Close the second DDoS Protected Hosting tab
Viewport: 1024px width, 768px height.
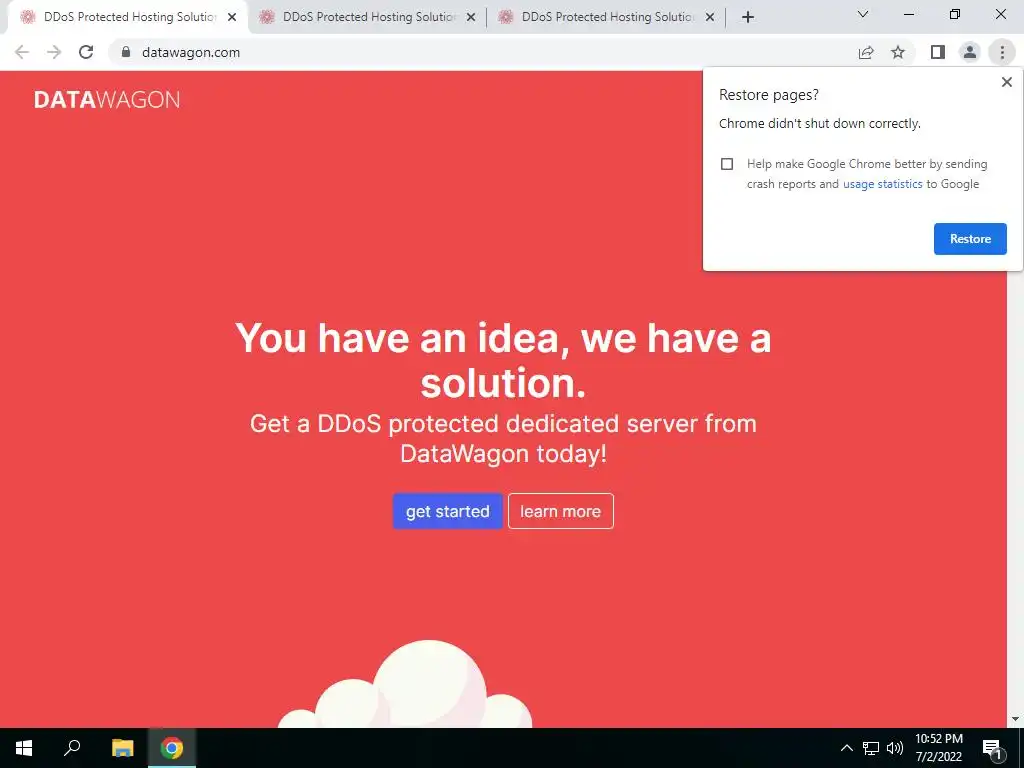471,18
